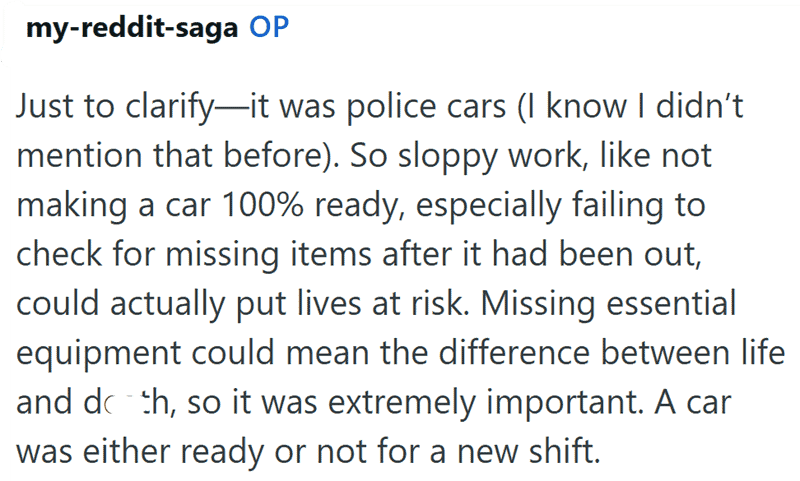Viewport: 800px width, 481px height.
Task: Click the text "Missing essential"
Action: point(608,305)
